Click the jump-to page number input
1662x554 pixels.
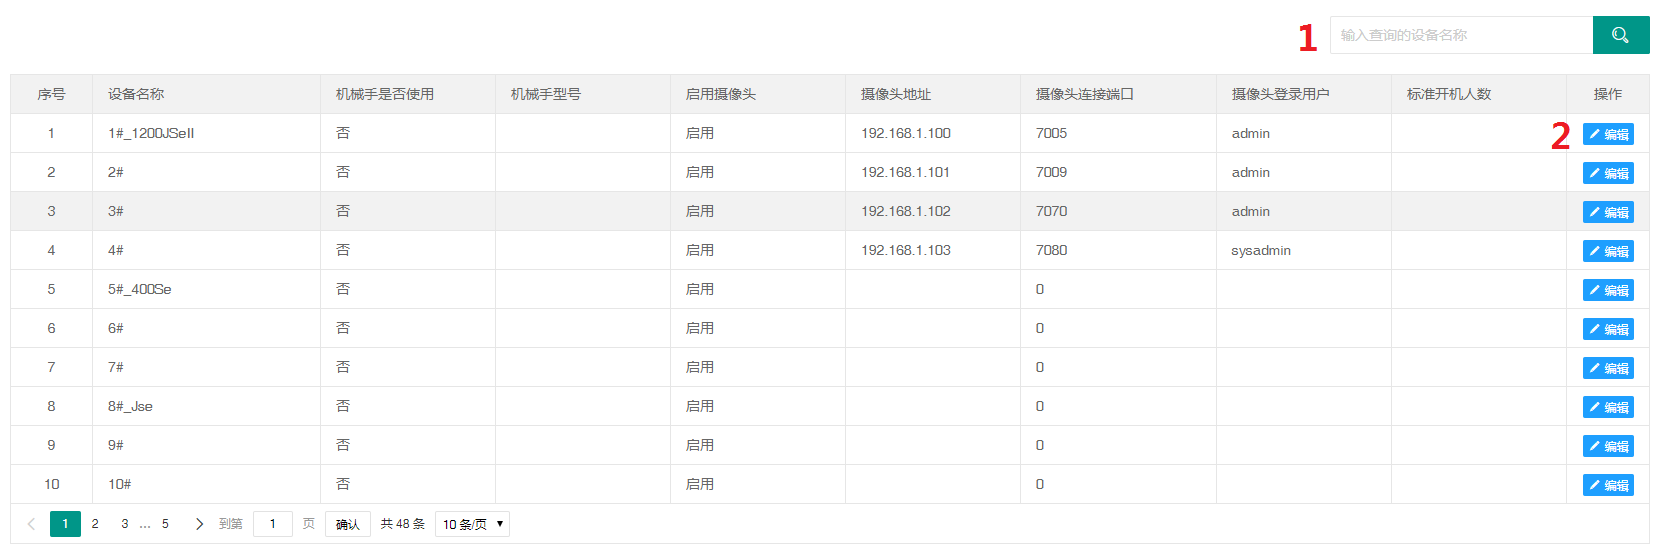272,524
